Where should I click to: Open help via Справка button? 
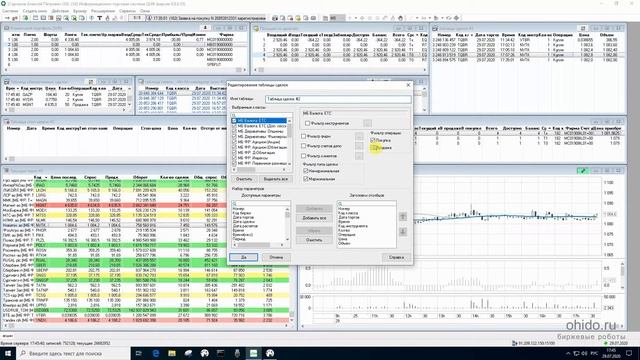click(396, 258)
